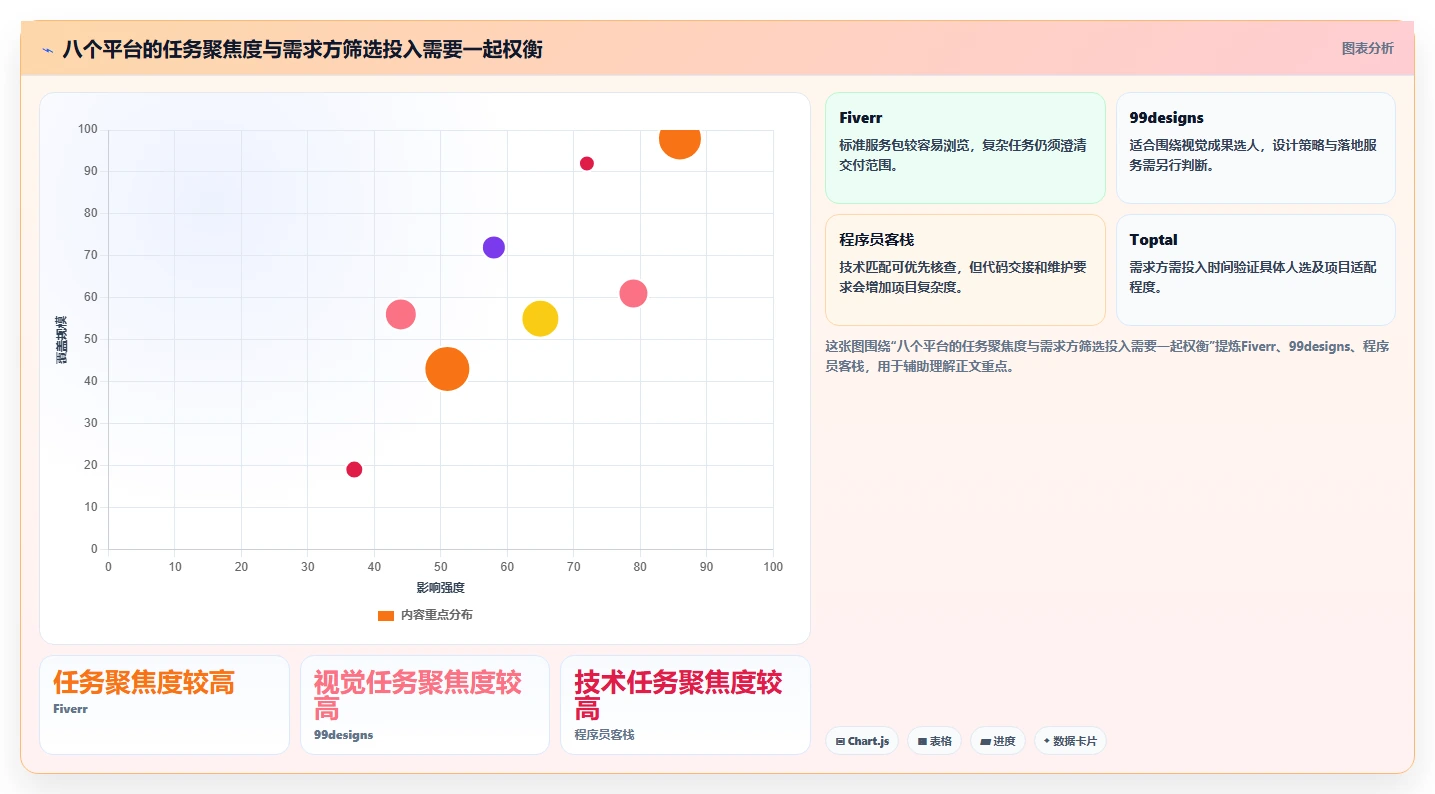Select the small red bubble at coverage 19
The width and height of the screenshot is (1435, 794).
(354, 469)
